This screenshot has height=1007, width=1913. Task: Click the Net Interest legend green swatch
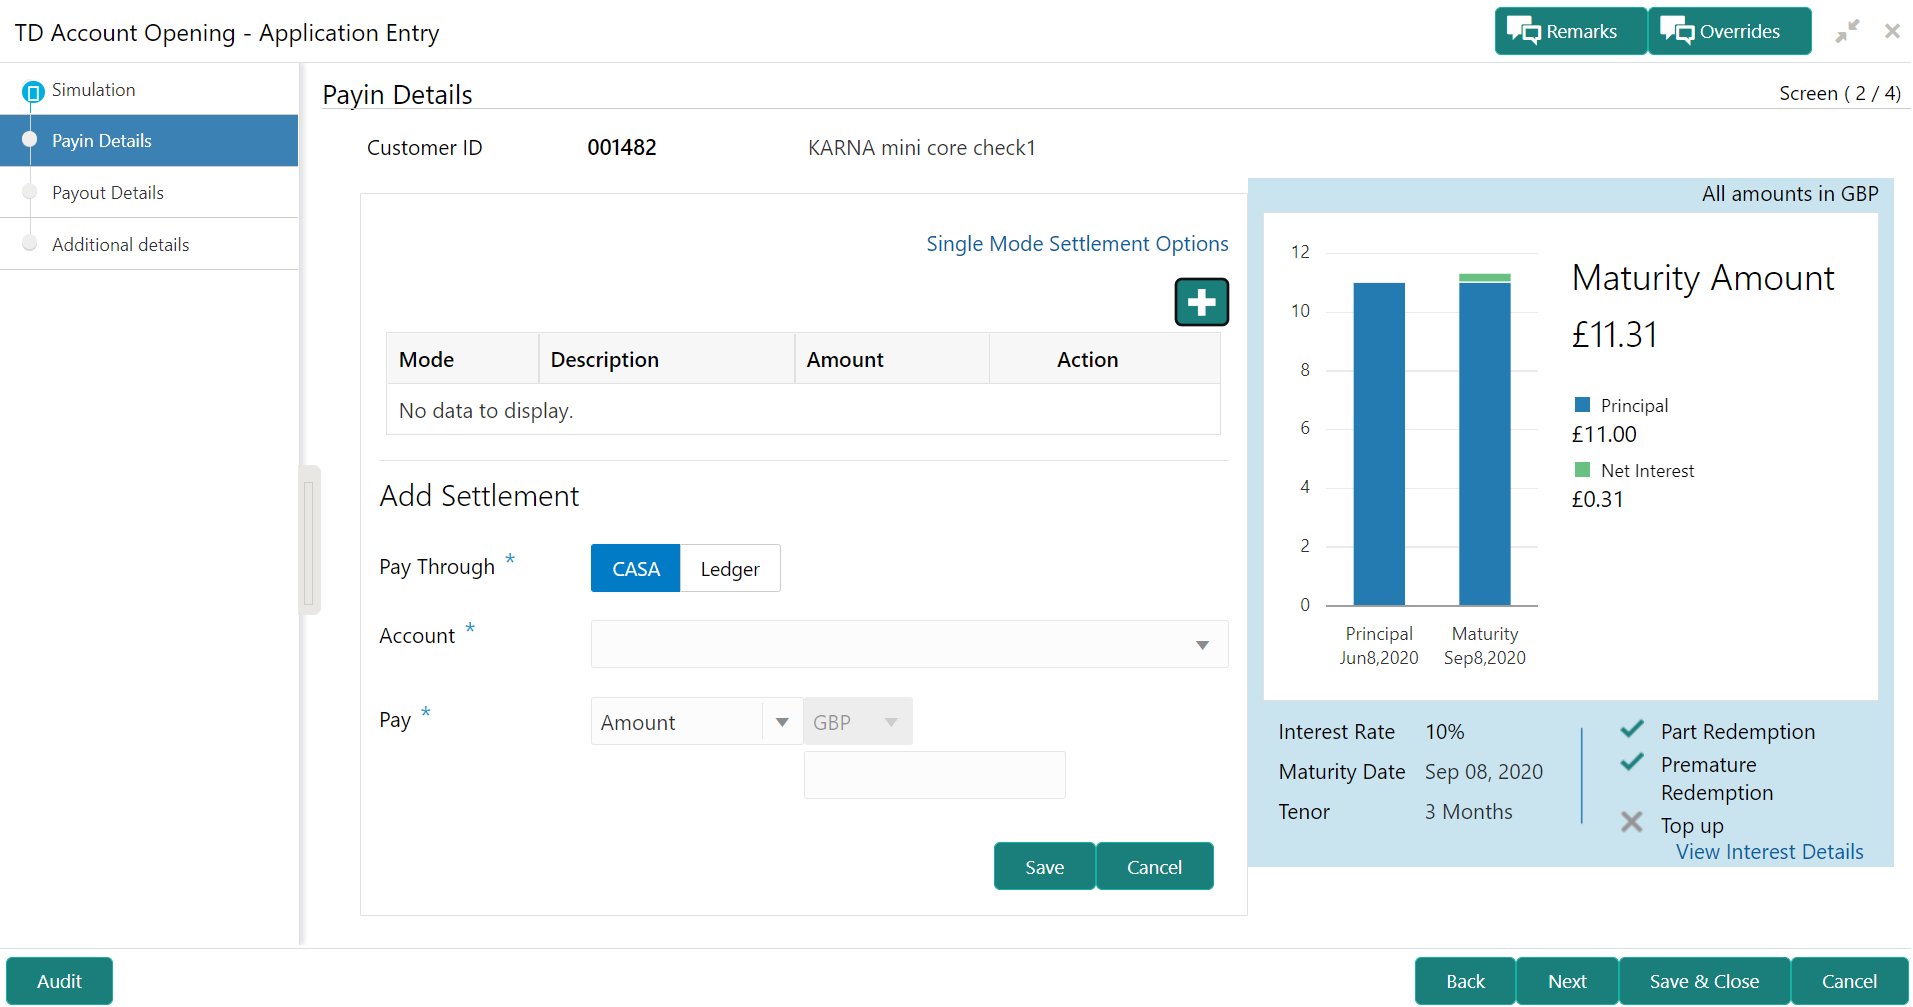click(x=1582, y=470)
